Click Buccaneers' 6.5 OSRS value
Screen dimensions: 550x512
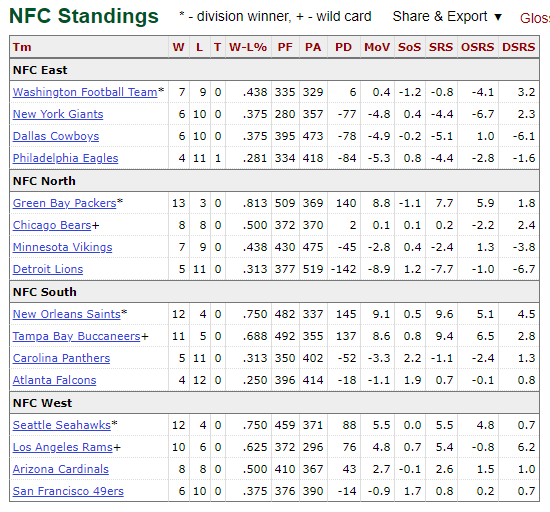478,336
